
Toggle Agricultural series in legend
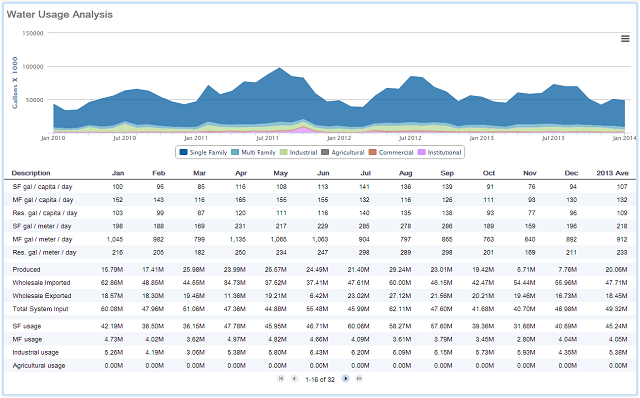coord(343,152)
